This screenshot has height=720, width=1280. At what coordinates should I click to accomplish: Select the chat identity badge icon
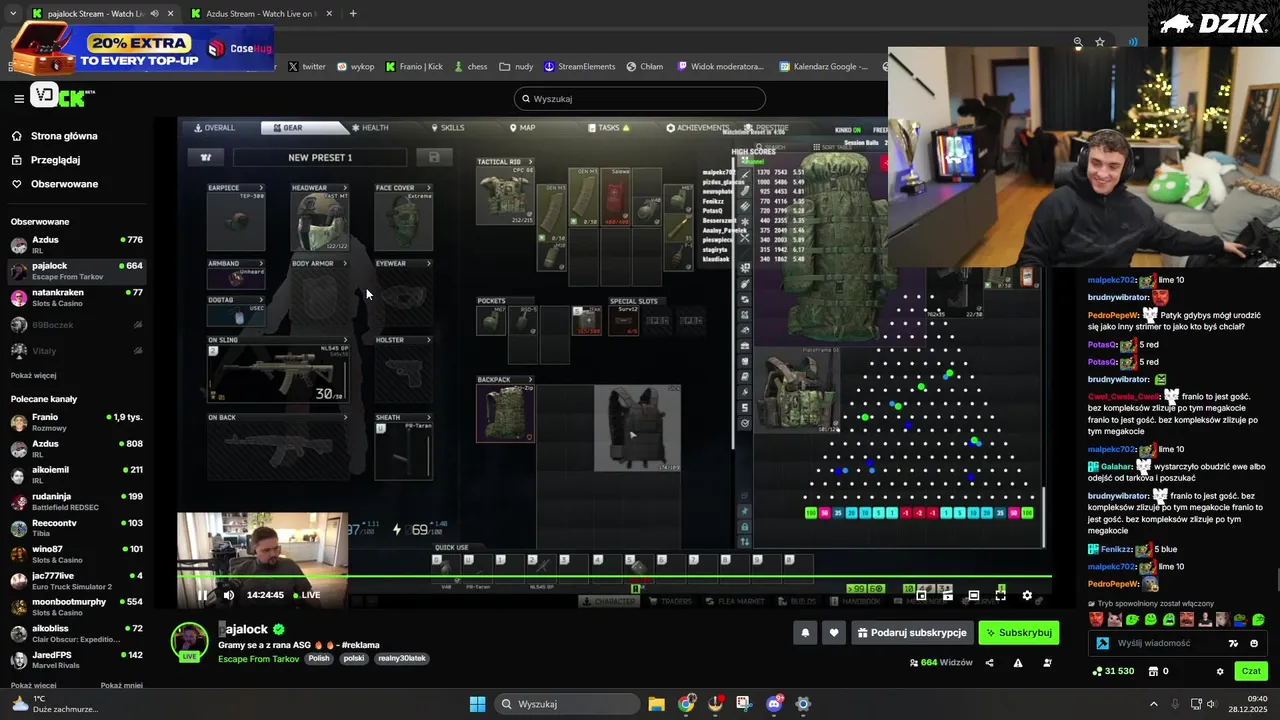coord(1102,643)
